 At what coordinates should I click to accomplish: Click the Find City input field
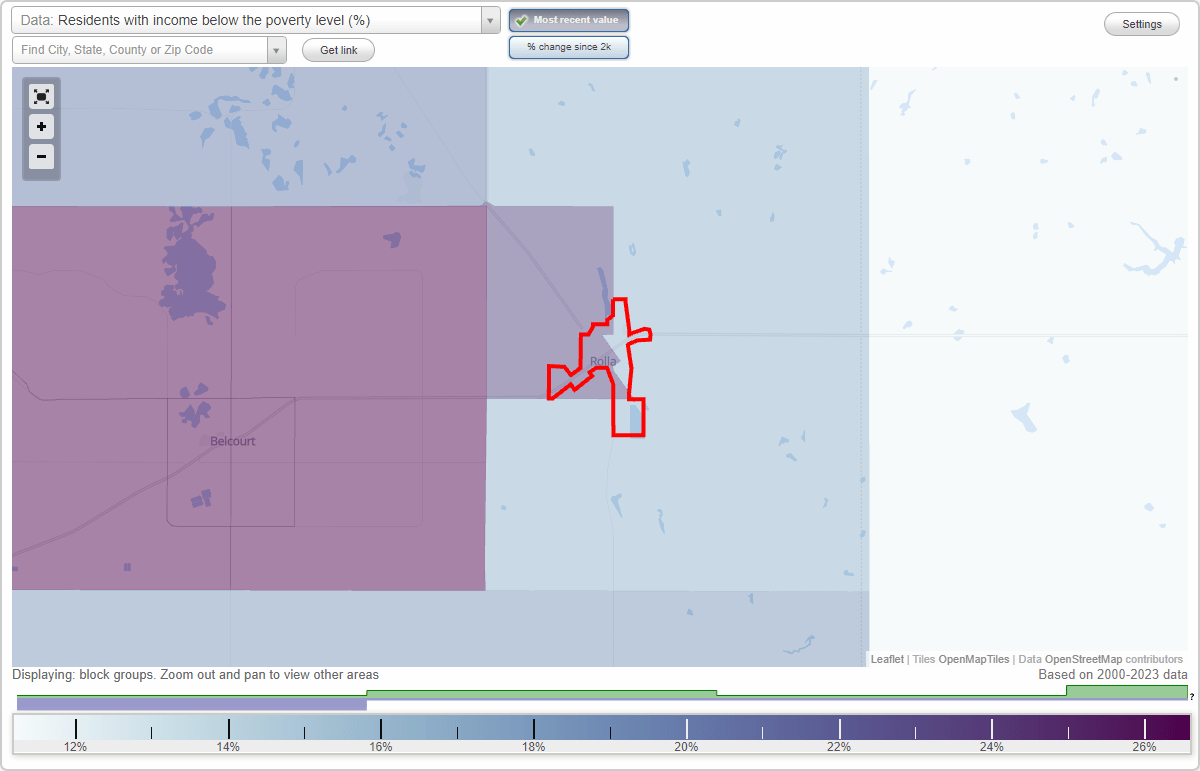(x=140, y=49)
